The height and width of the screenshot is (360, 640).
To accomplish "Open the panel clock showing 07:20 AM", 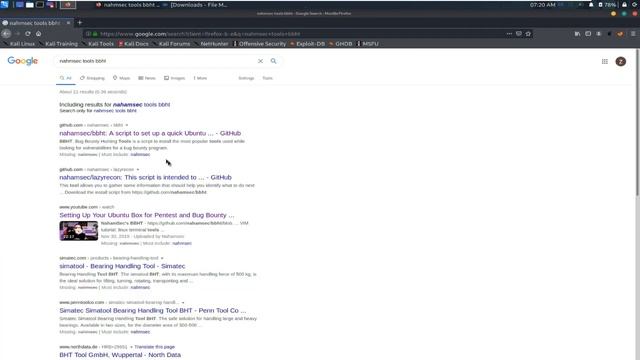I will pos(542,5).
